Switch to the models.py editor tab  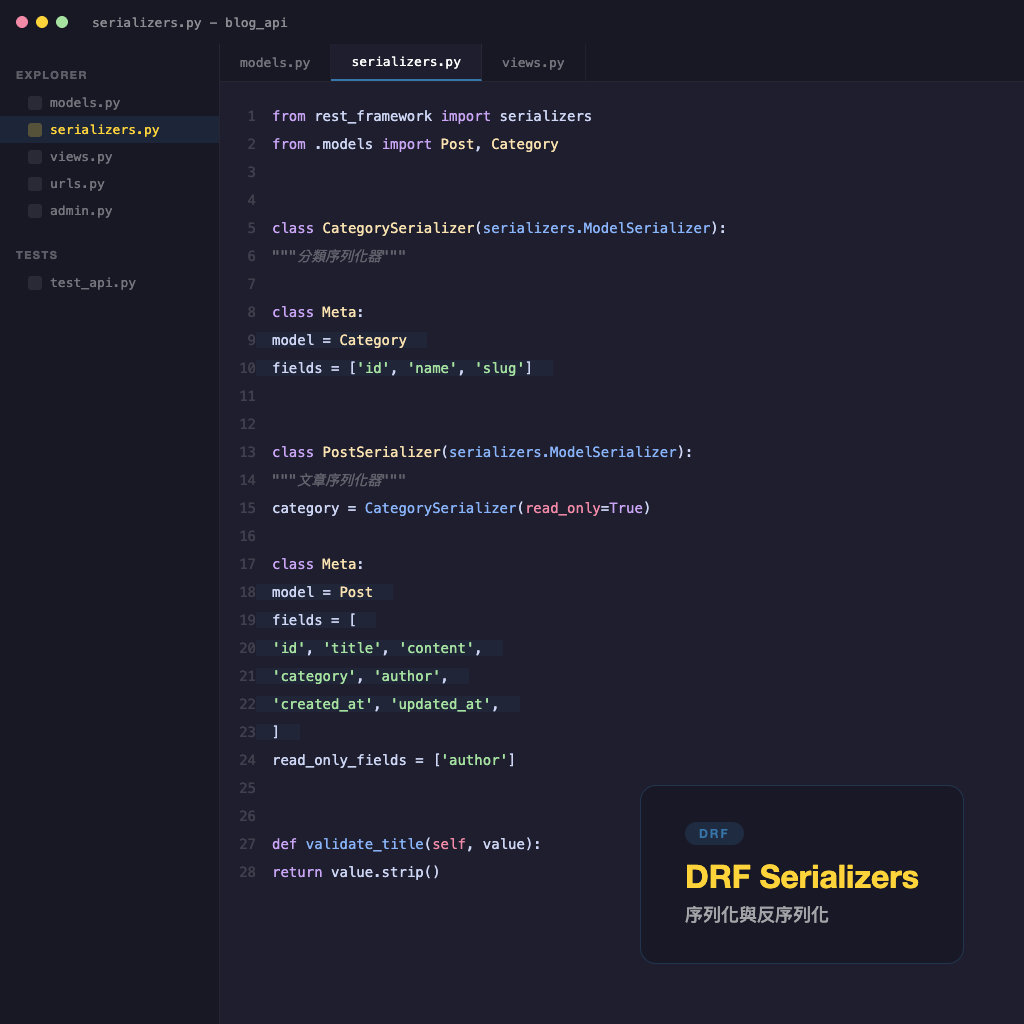tap(275, 63)
